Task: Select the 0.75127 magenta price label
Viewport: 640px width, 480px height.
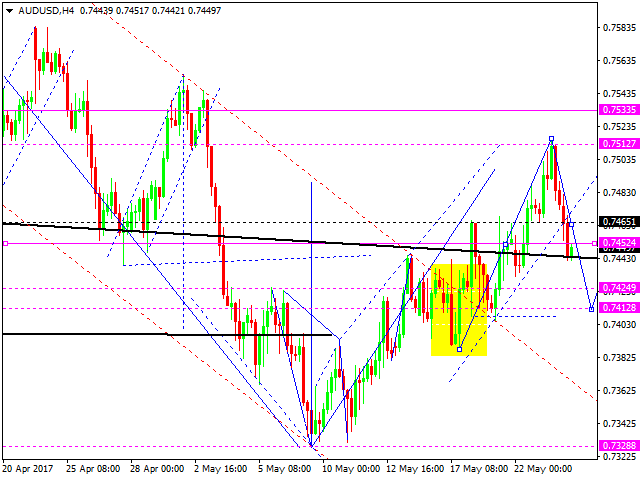Action: (619, 143)
